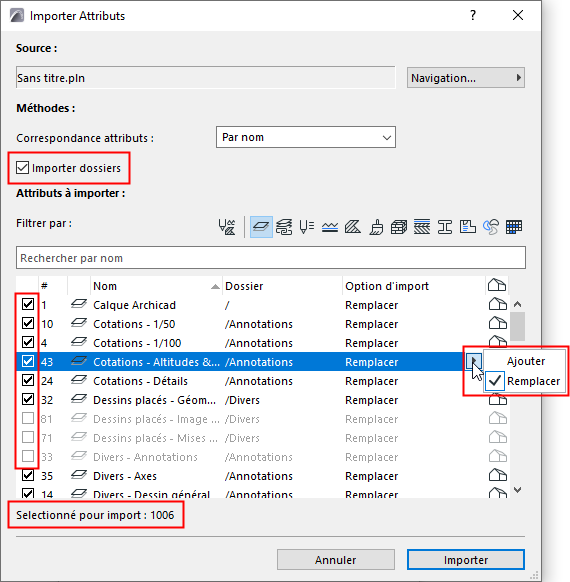This screenshot has height=582, width=570.
Task: Click layer icon of Calque Archicad row
Action: [x=79, y=304]
